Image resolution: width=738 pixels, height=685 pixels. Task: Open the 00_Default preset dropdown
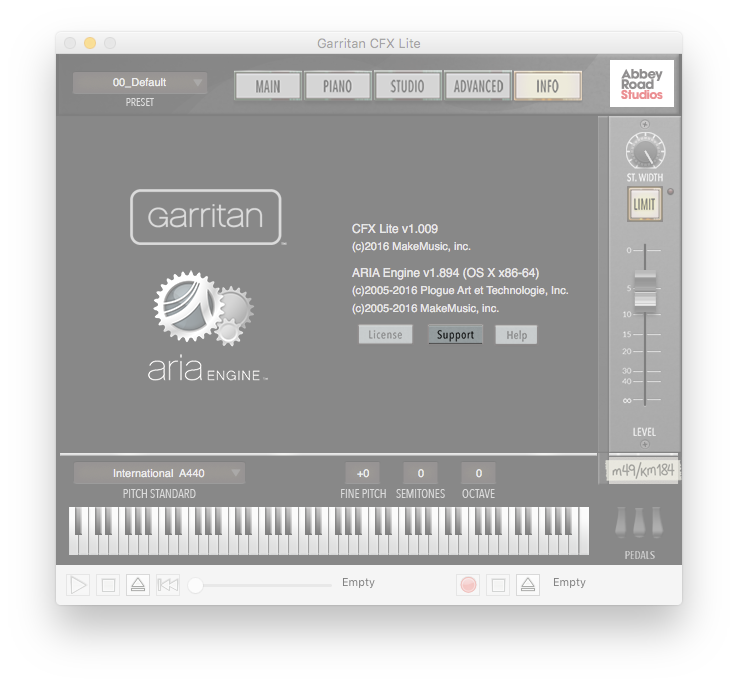[139, 82]
